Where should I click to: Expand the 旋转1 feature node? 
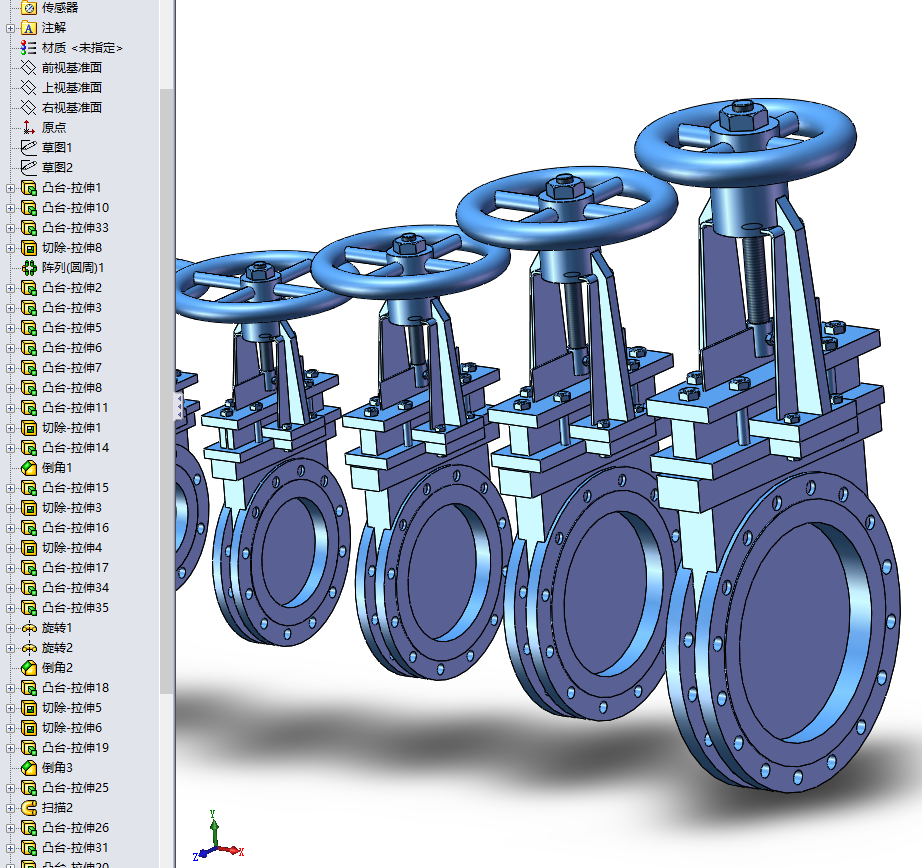10,628
